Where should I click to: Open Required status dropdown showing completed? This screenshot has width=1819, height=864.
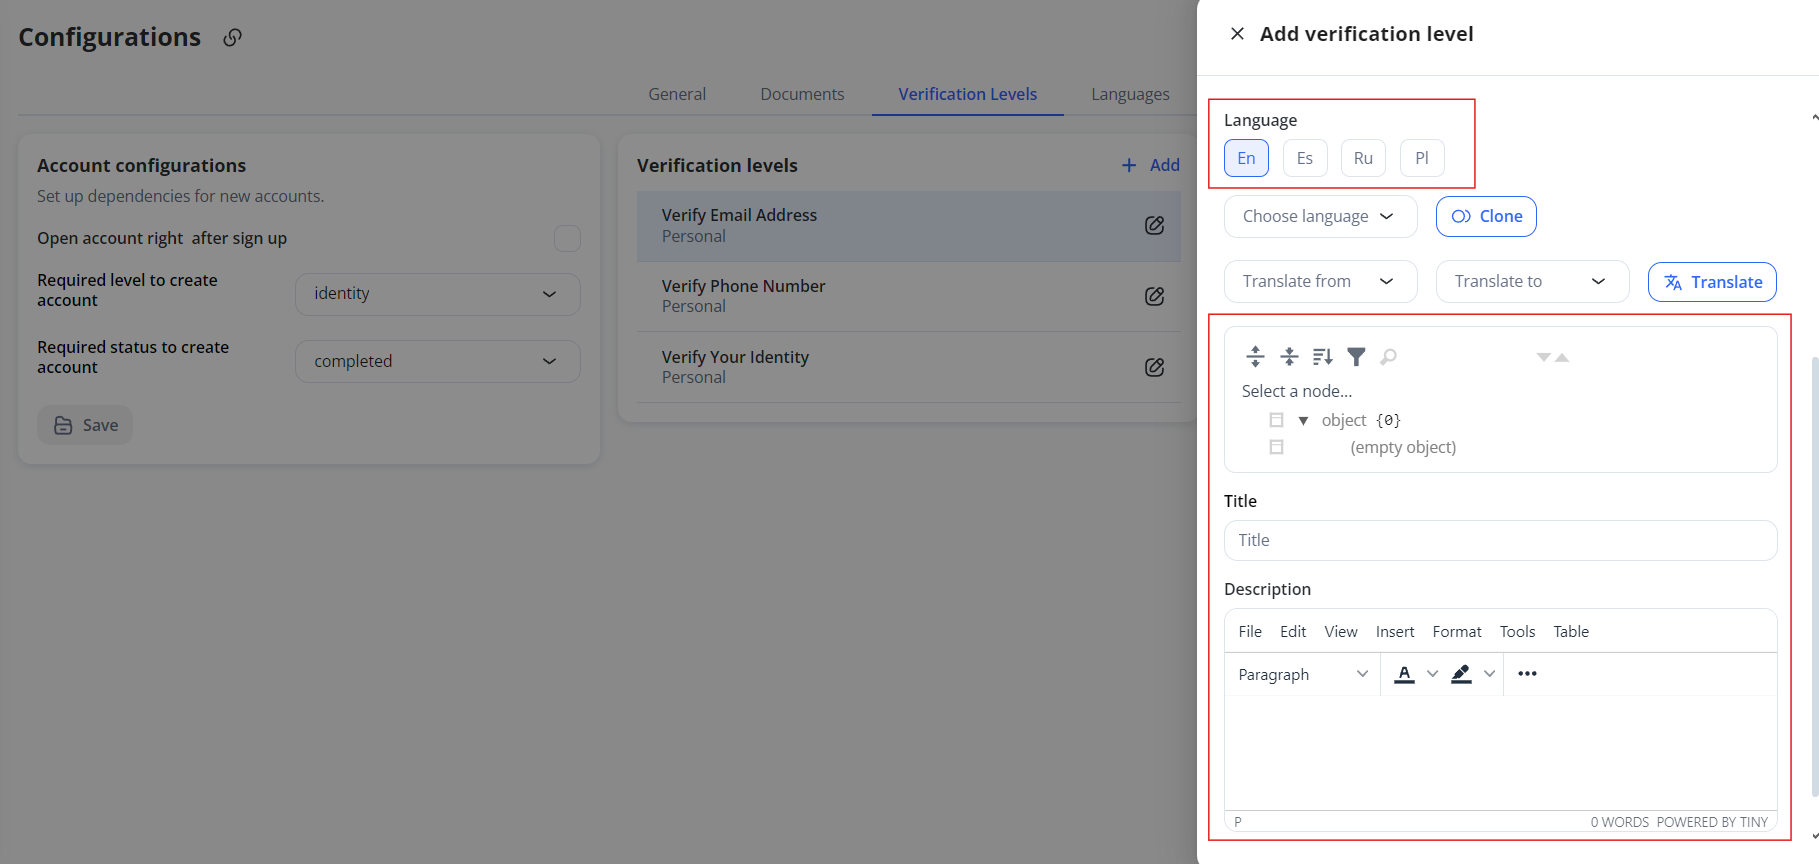438,361
